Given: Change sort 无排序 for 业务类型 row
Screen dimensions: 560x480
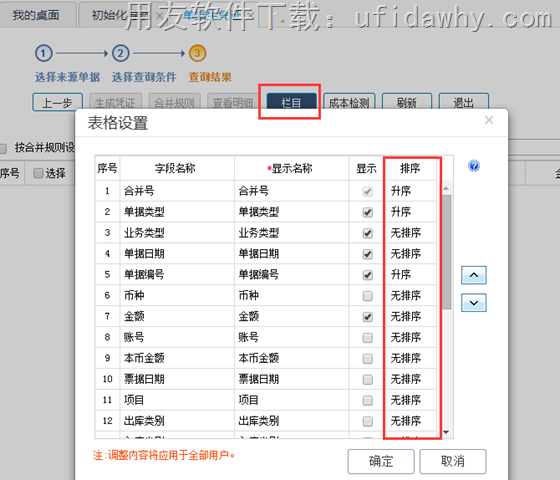Looking at the screenshot, I should 411,233.
